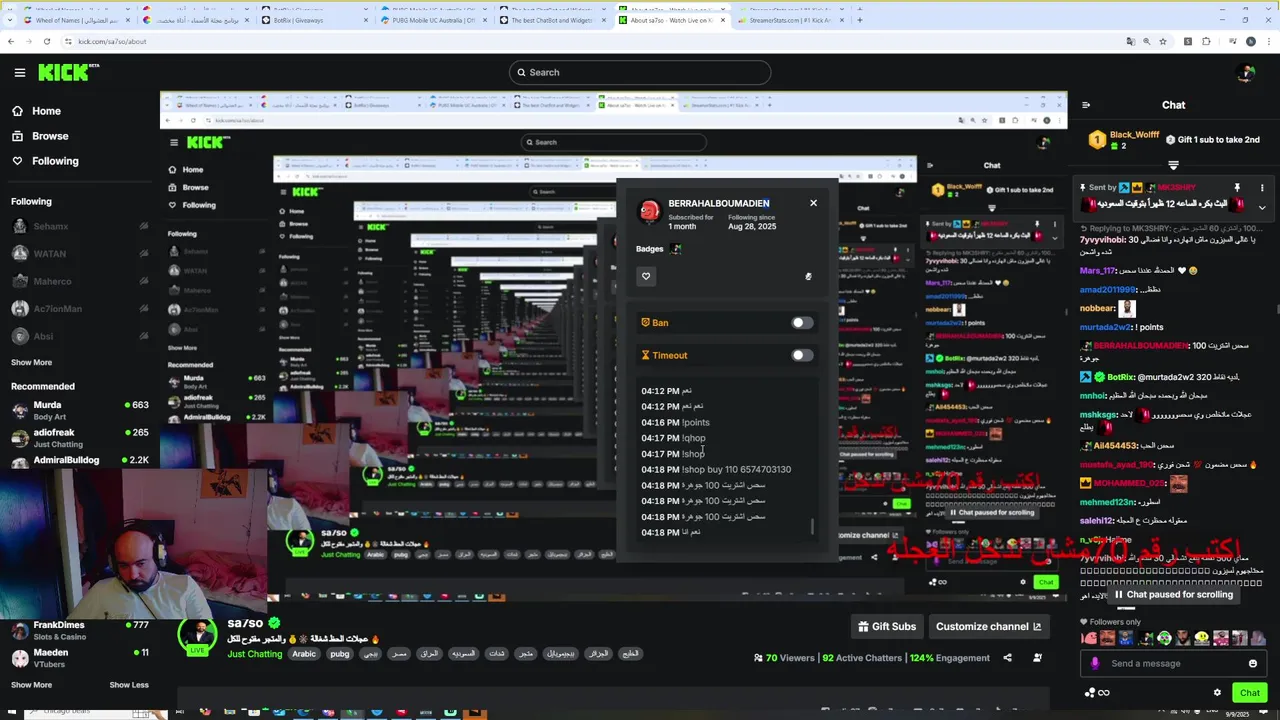Click the Search input in header
This screenshot has width=1280, height=720.
click(640, 72)
